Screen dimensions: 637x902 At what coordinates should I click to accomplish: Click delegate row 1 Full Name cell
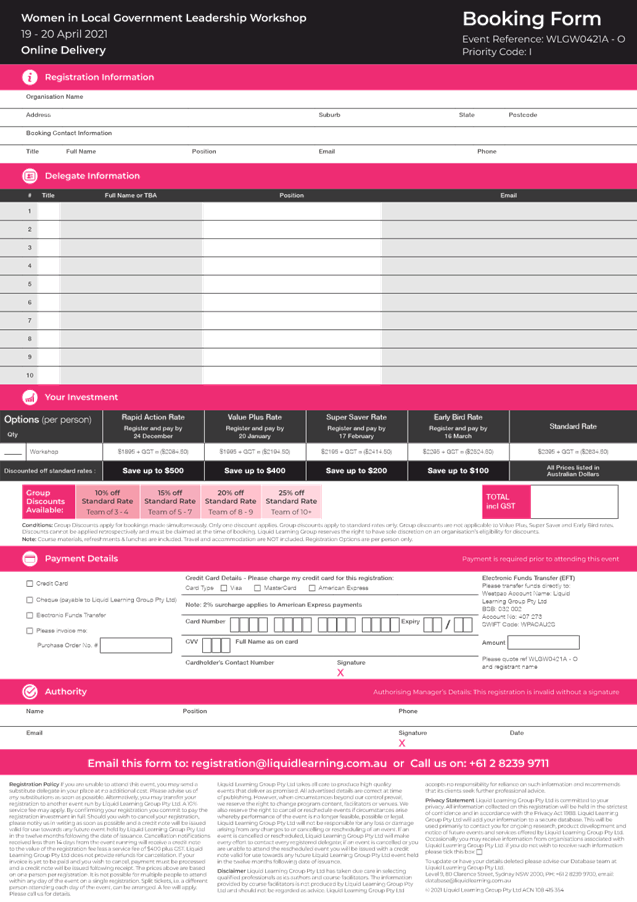click(131, 211)
